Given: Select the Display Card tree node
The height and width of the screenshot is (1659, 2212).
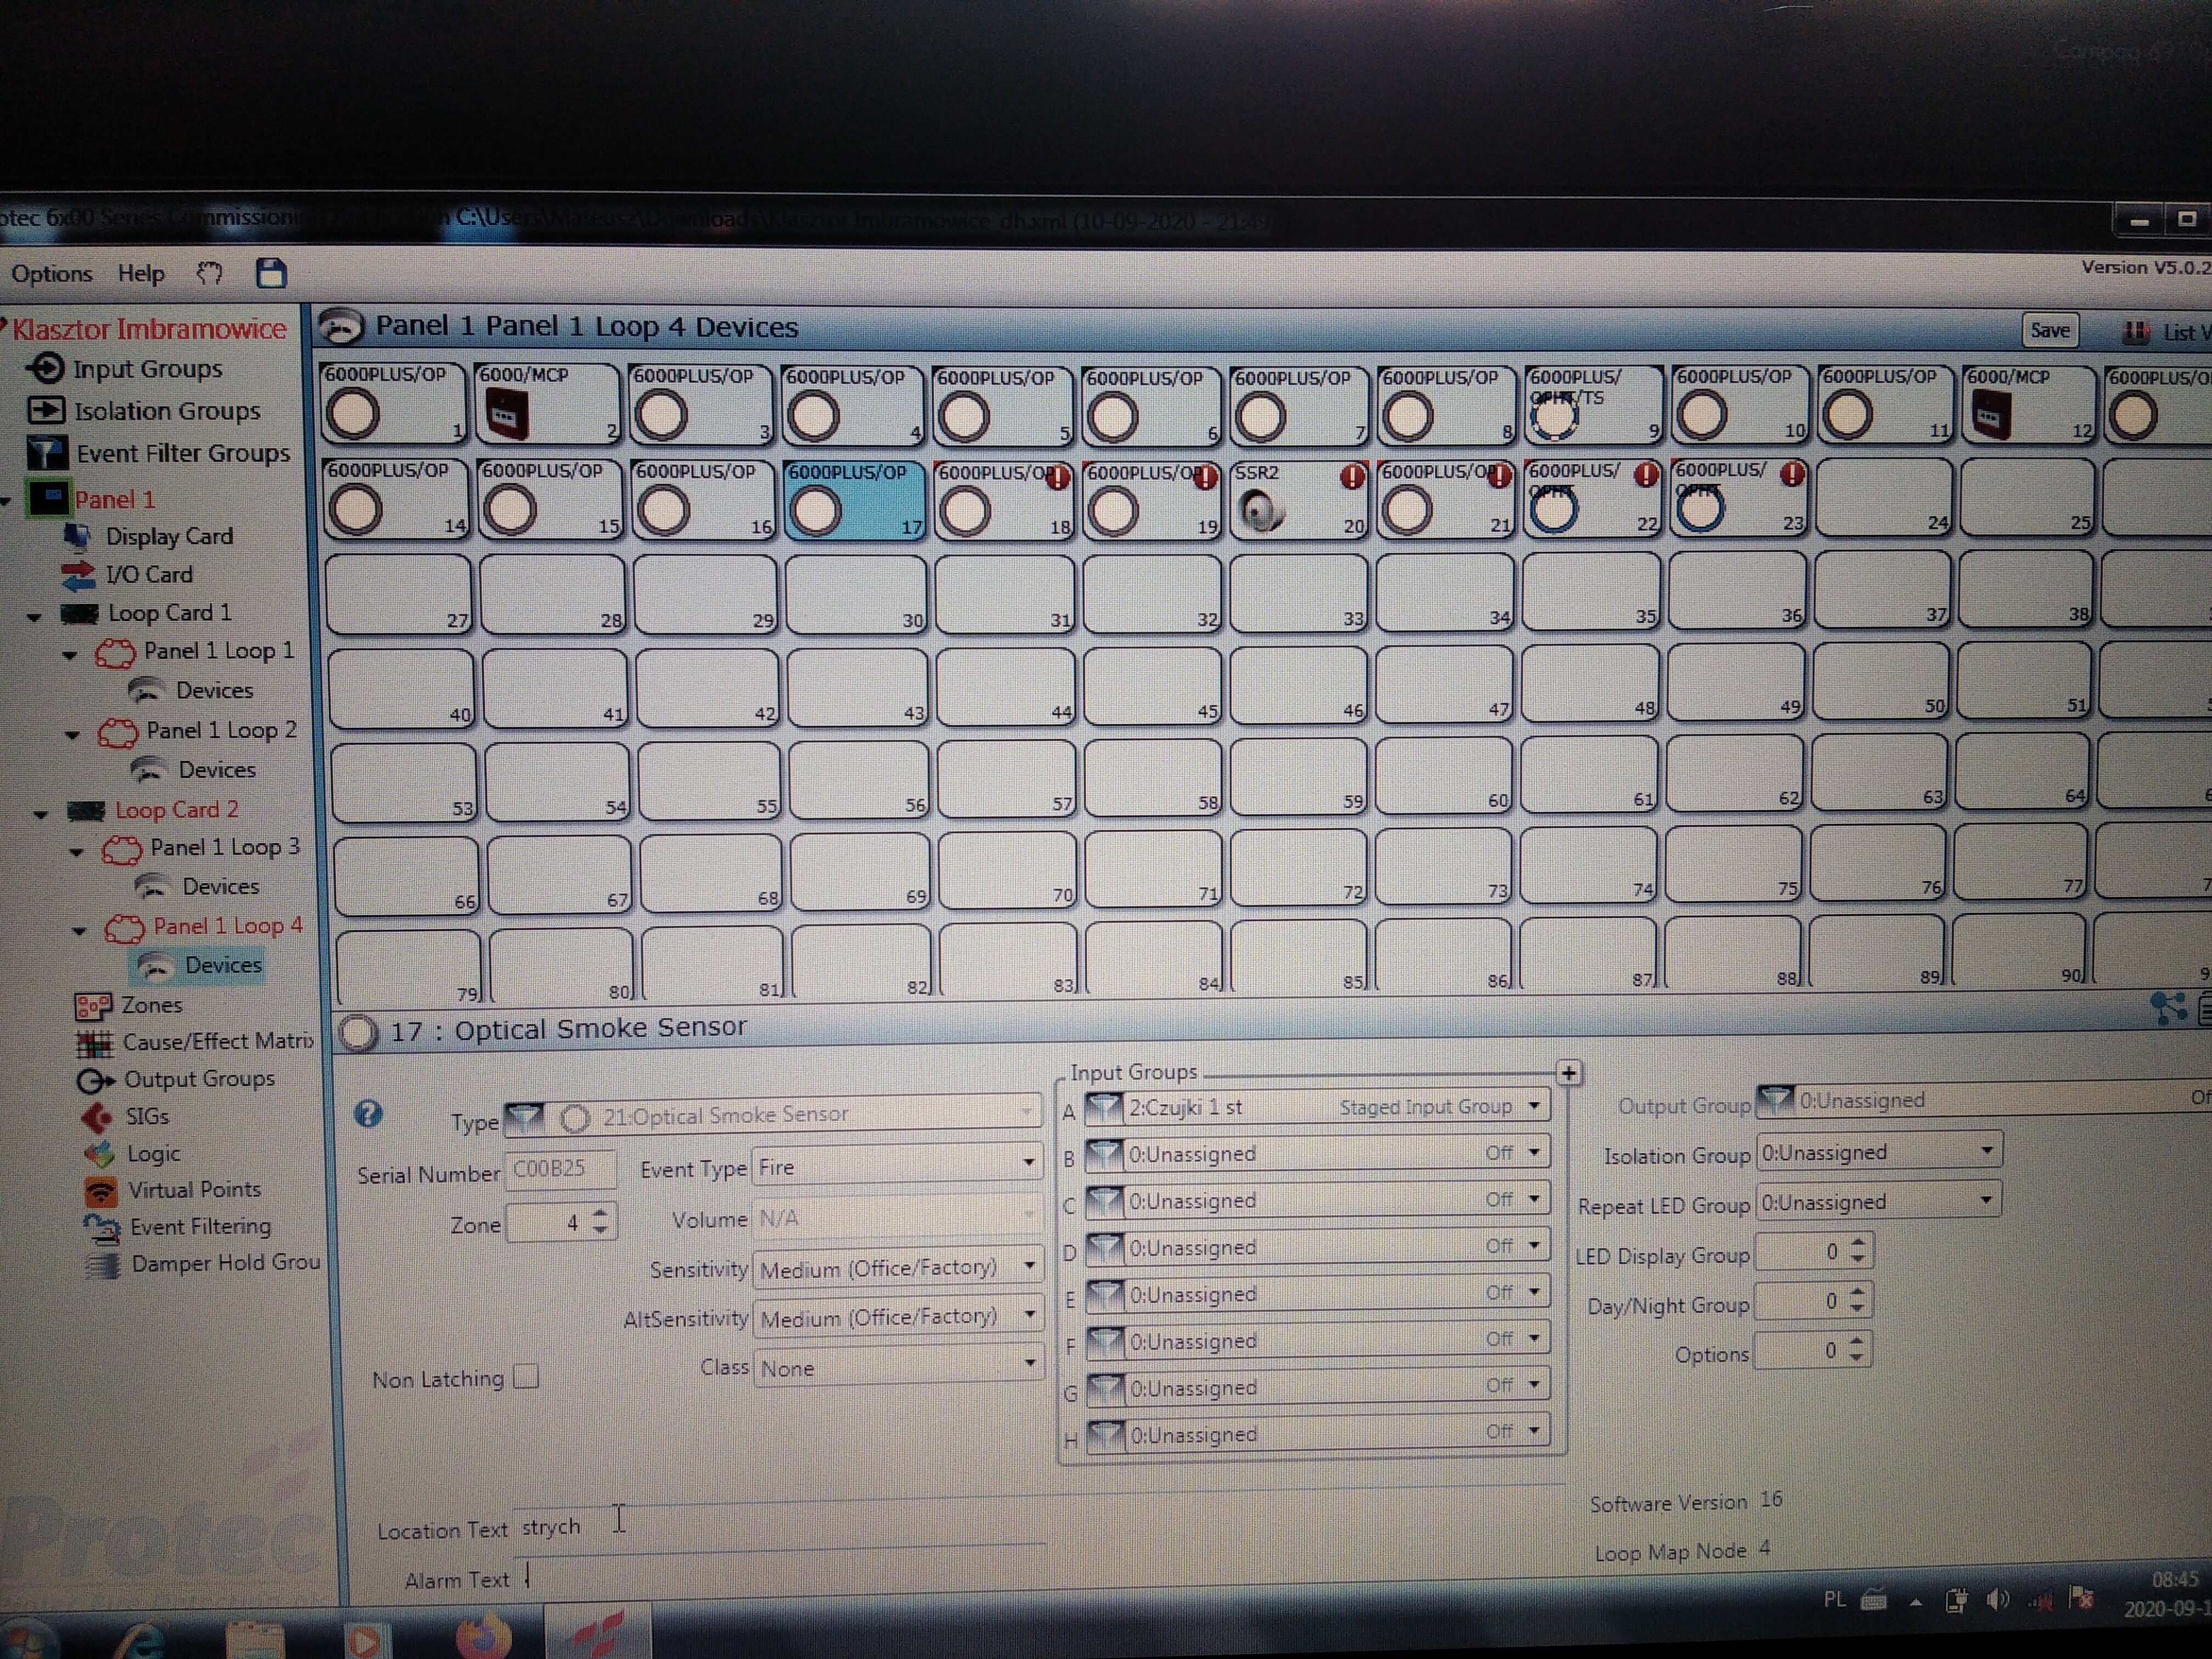Looking at the screenshot, I should (x=169, y=537).
